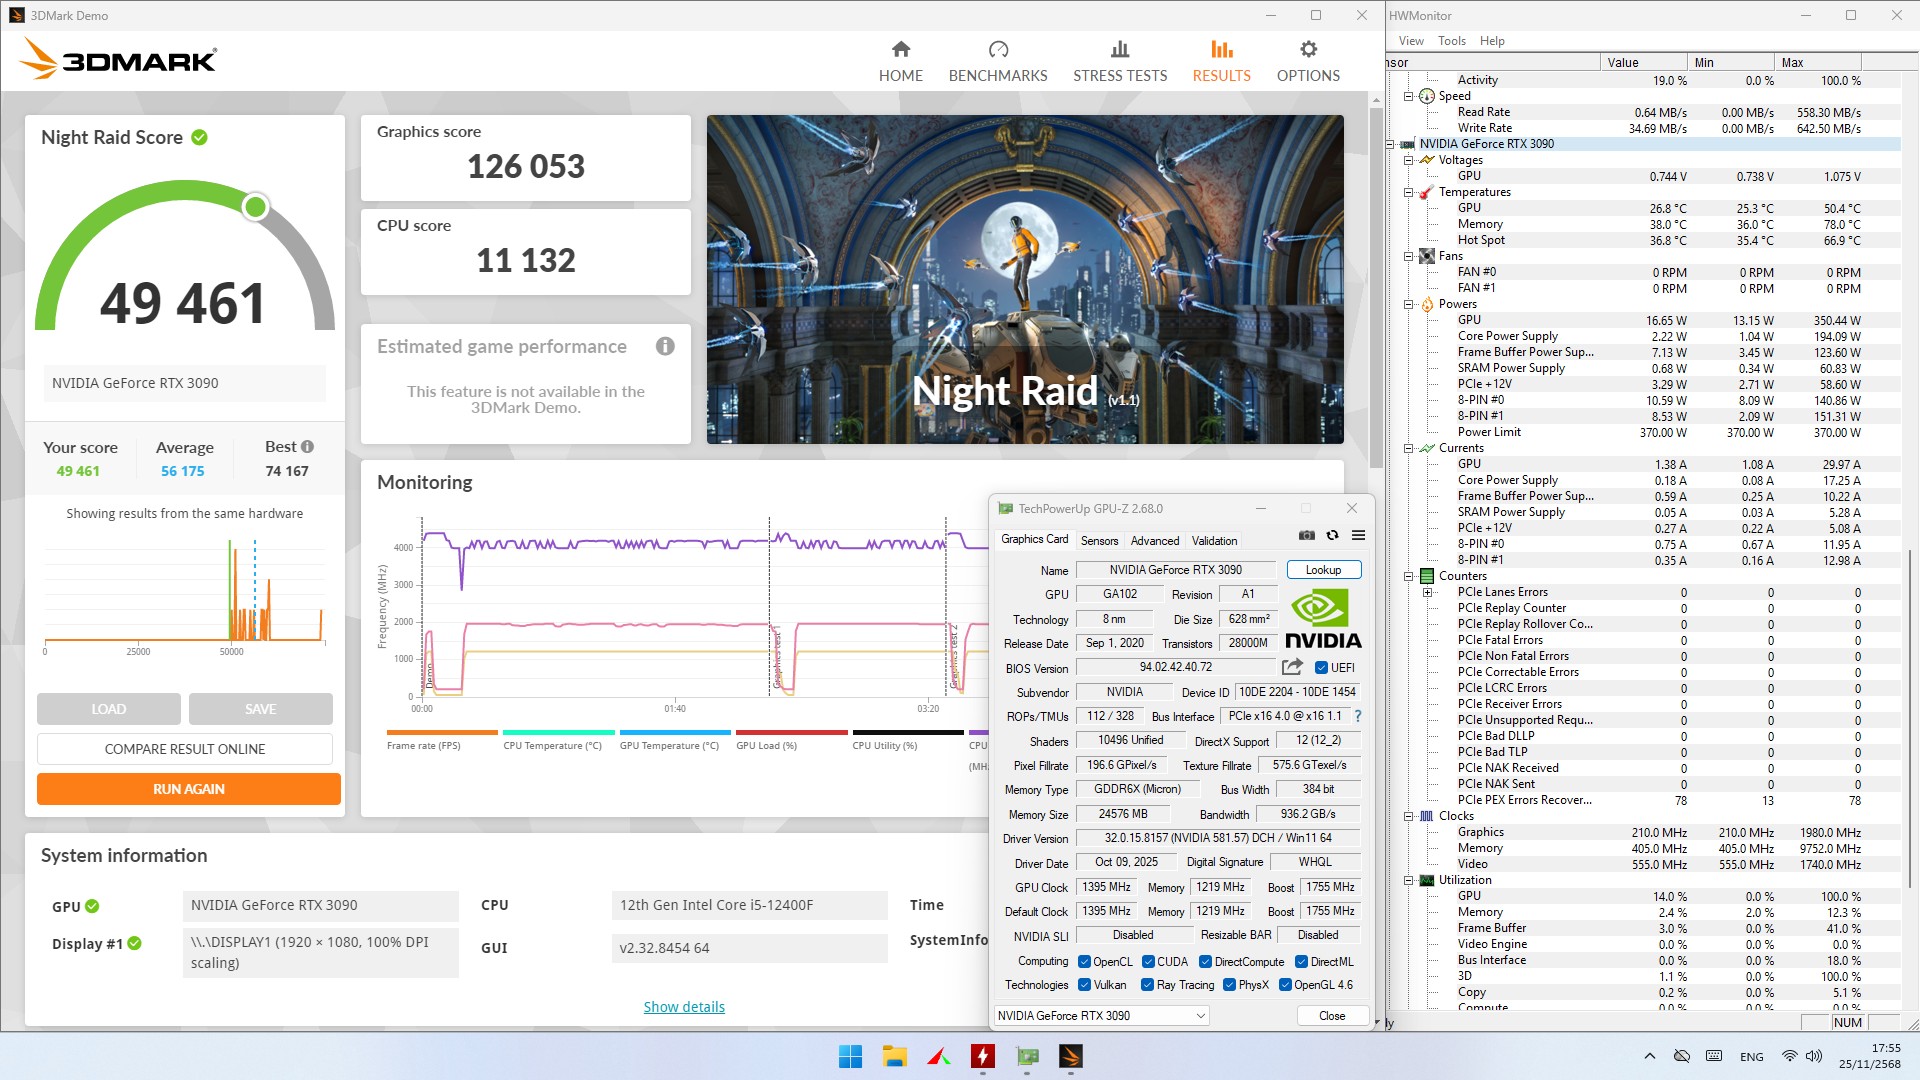Open the Benchmarks gauge icon
The width and height of the screenshot is (1920, 1080).
(997, 50)
